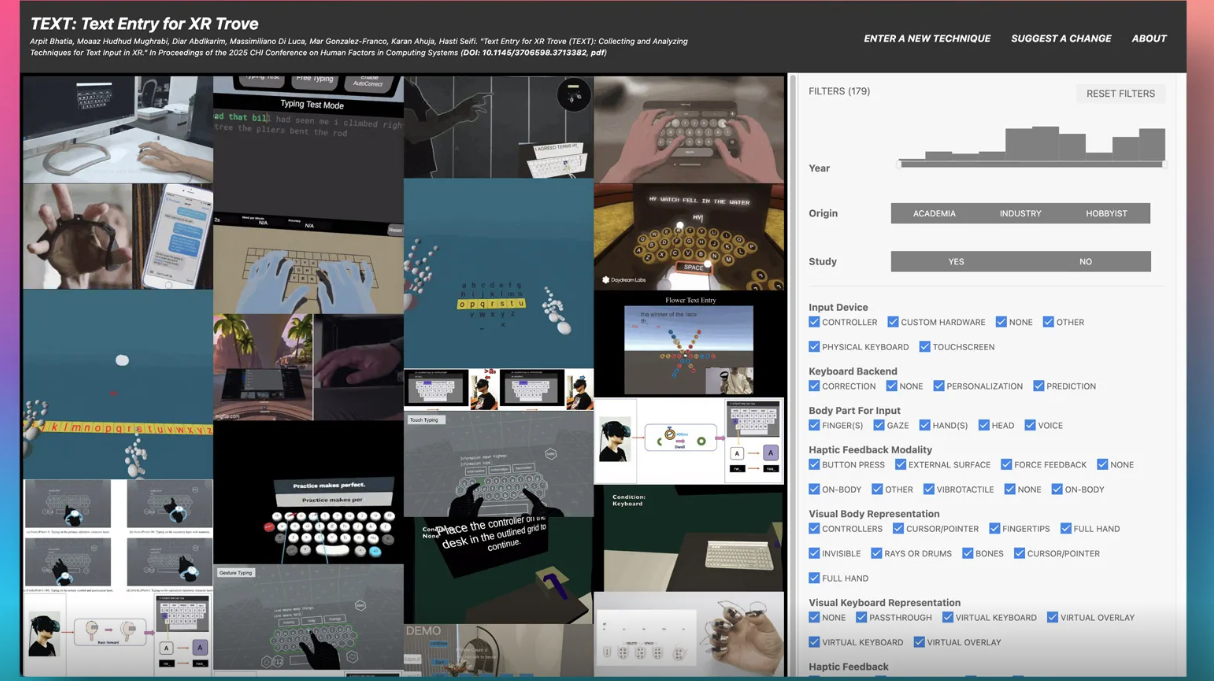Uncheck the VIBROTACTILE checkbox
This screenshot has height=681, width=1214.
[928, 489]
